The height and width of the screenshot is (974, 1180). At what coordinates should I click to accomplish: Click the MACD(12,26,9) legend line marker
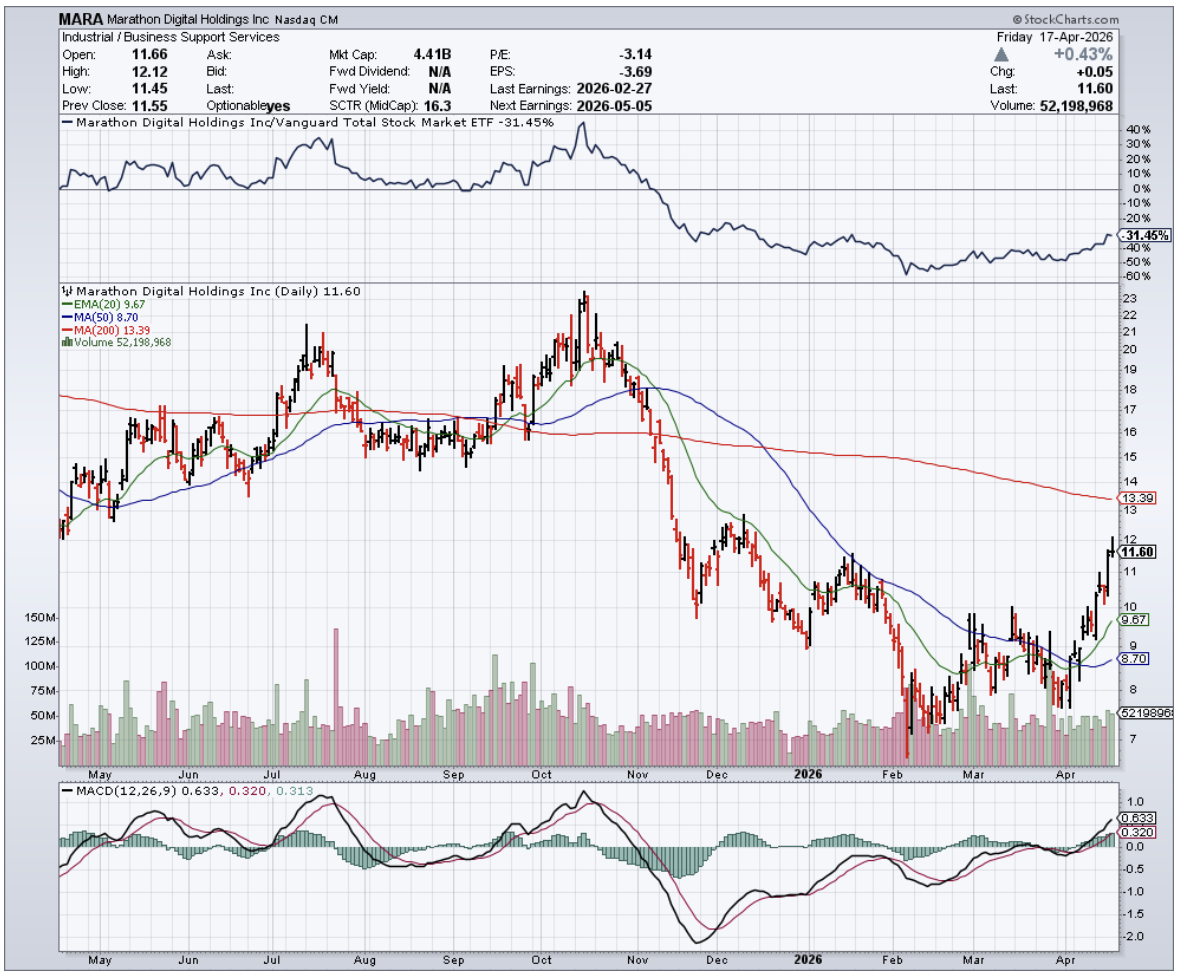click(x=69, y=791)
